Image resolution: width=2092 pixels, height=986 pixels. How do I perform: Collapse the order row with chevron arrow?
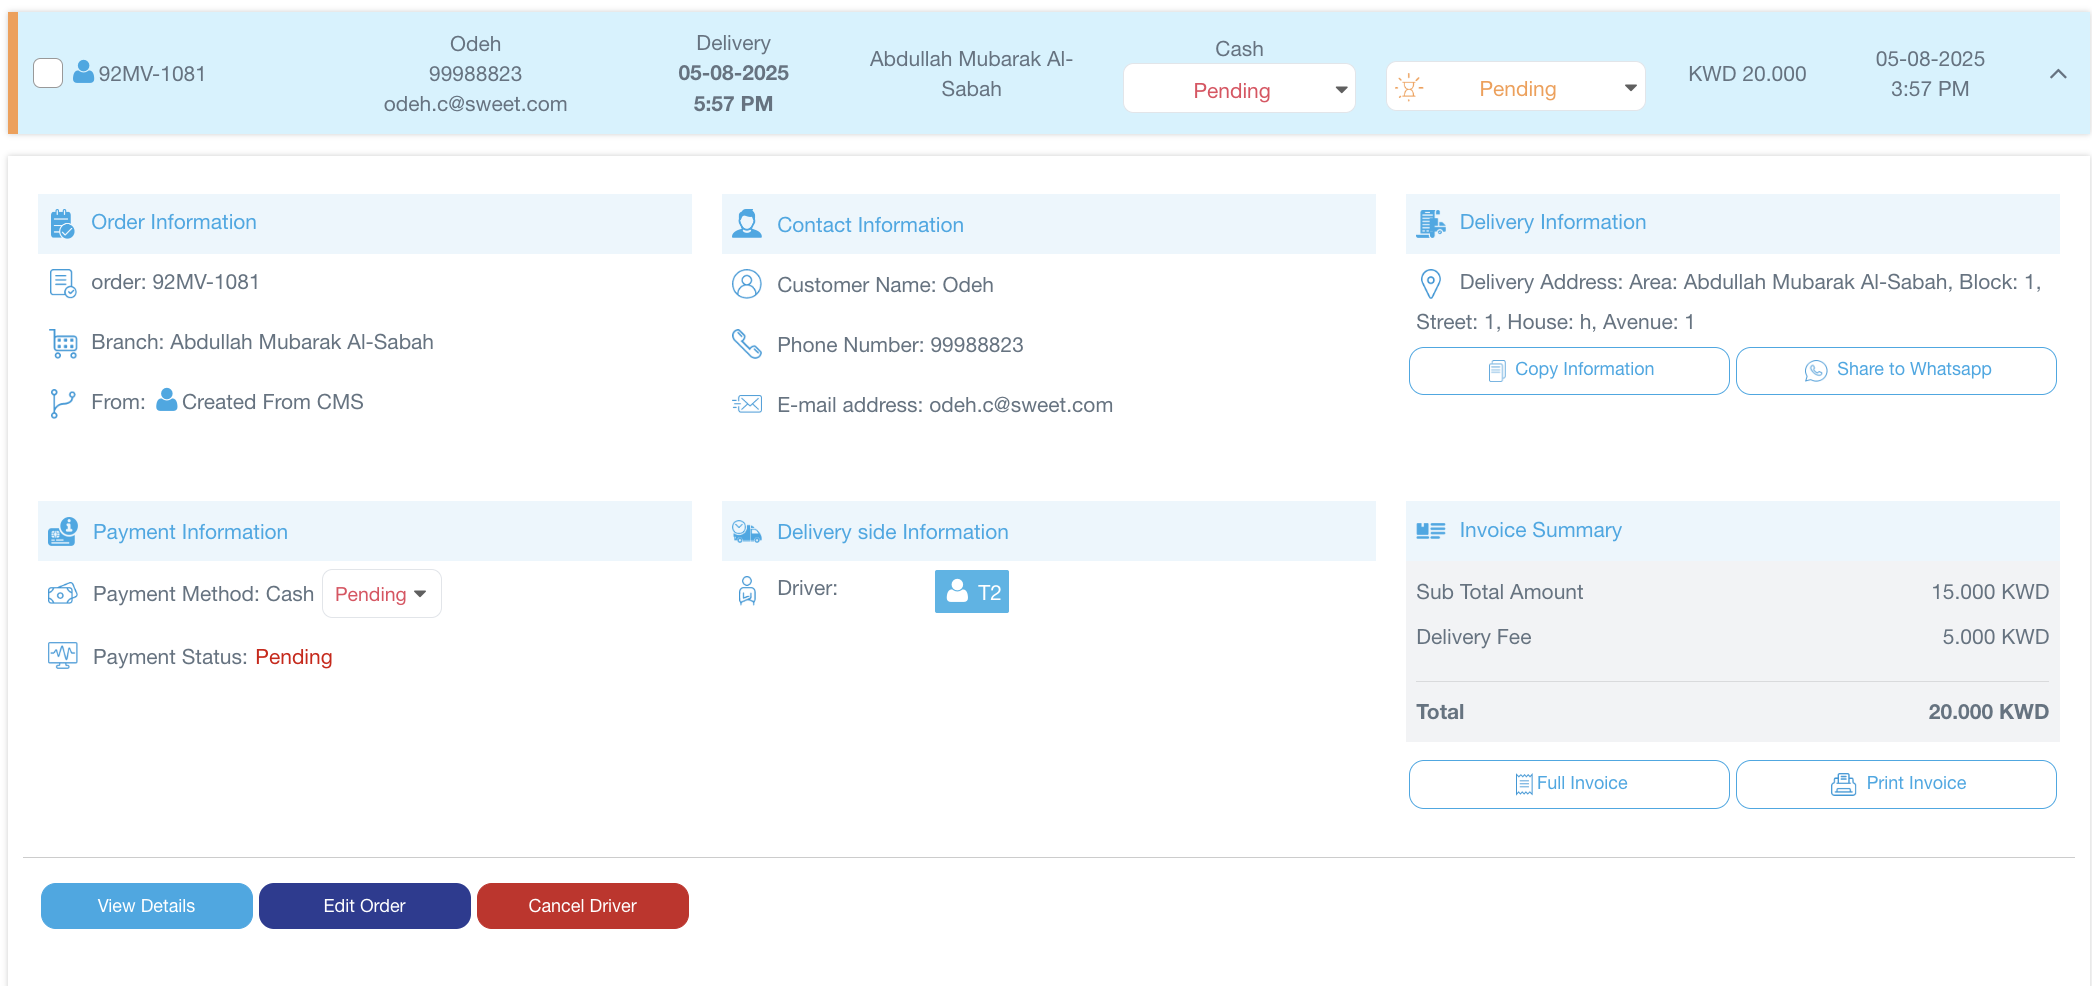coord(2057,74)
